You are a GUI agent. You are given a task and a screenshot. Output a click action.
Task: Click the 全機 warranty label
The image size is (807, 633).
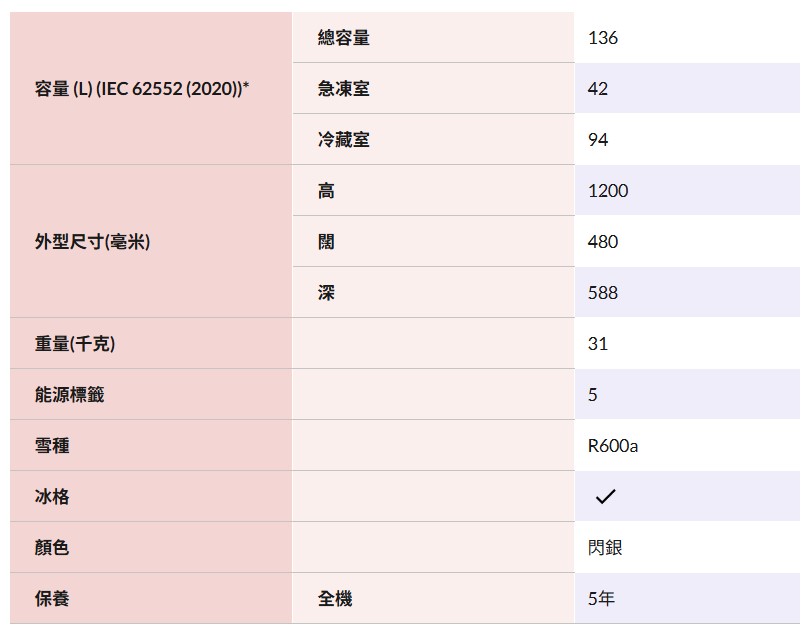[x=335, y=598]
